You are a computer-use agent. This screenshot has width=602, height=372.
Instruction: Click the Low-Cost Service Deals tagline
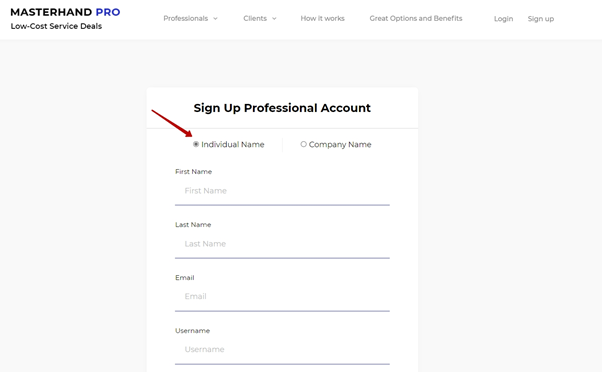pyautogui.click(x=56, y=26)
